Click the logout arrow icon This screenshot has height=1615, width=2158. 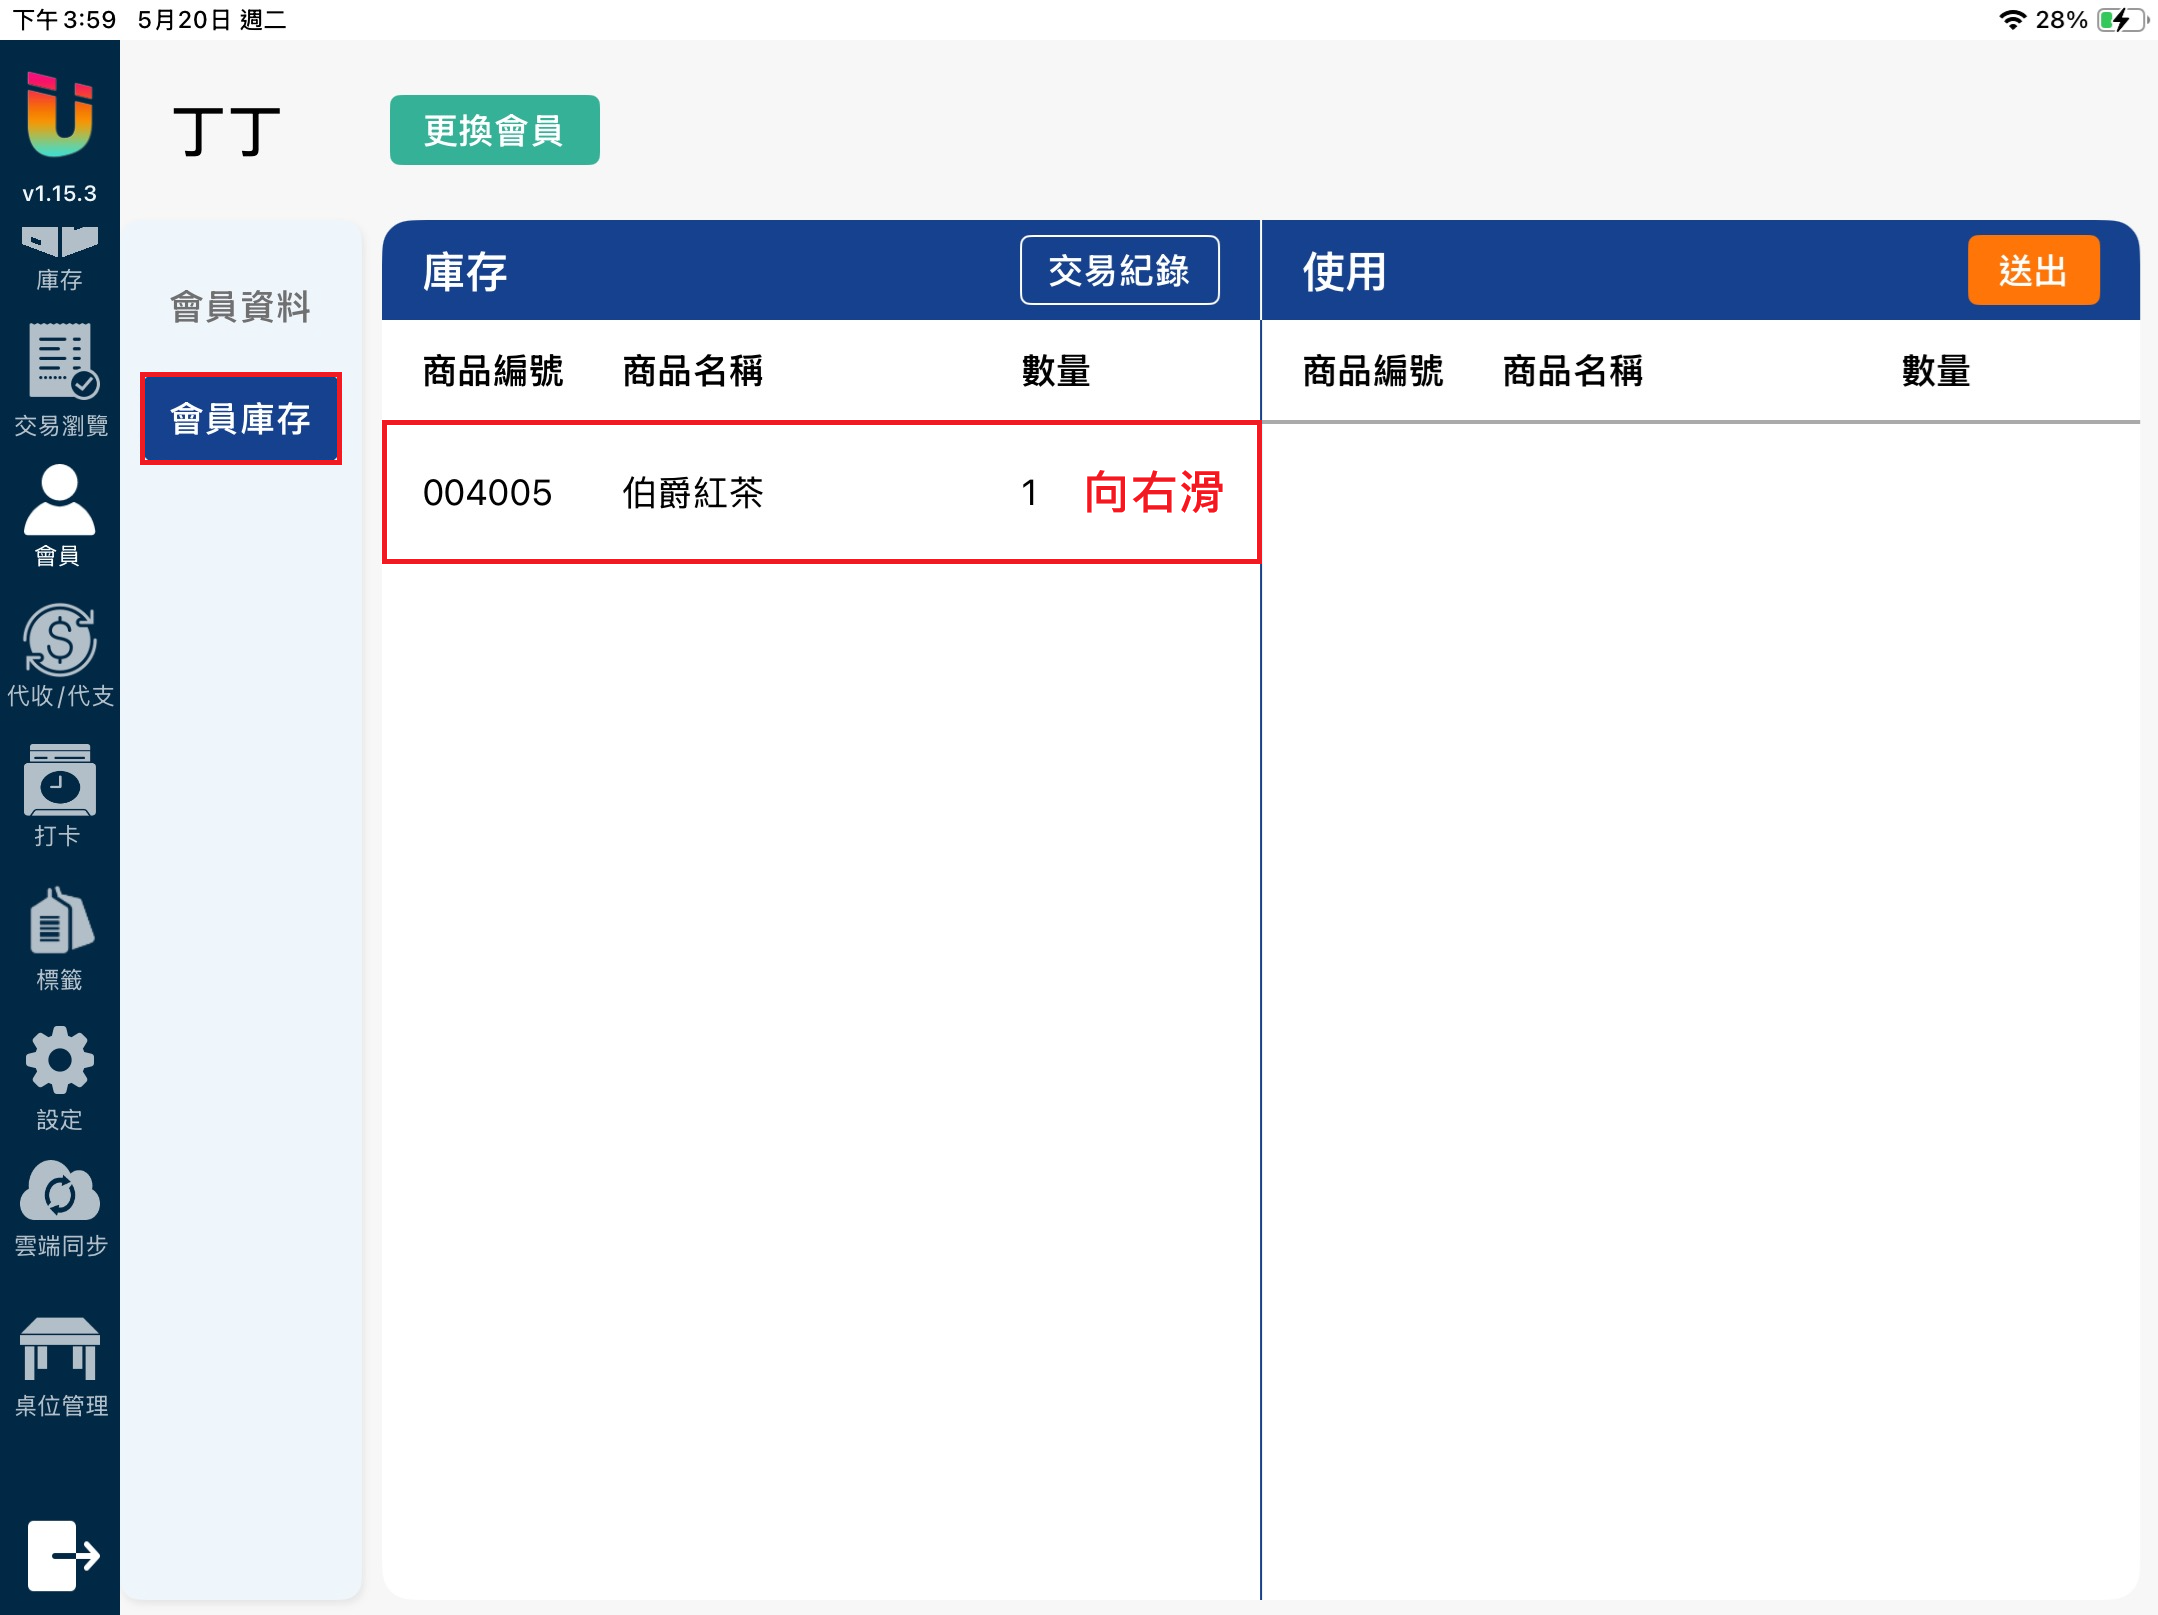(x=62, y=1555)
